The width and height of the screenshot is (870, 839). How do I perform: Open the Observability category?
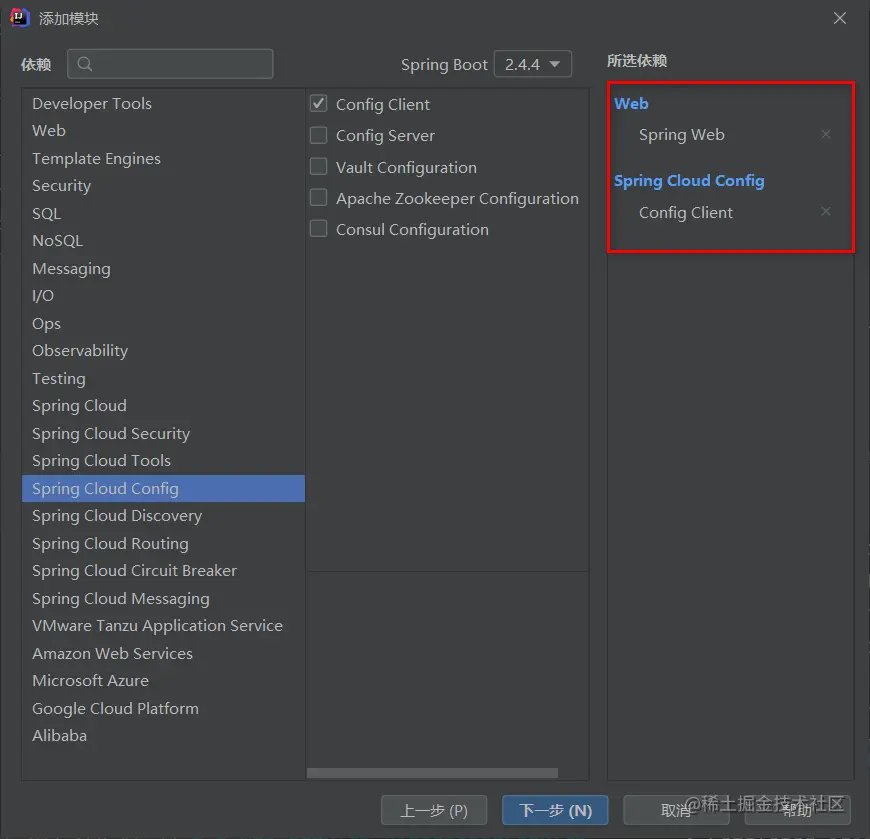click(x=163, y=351)
